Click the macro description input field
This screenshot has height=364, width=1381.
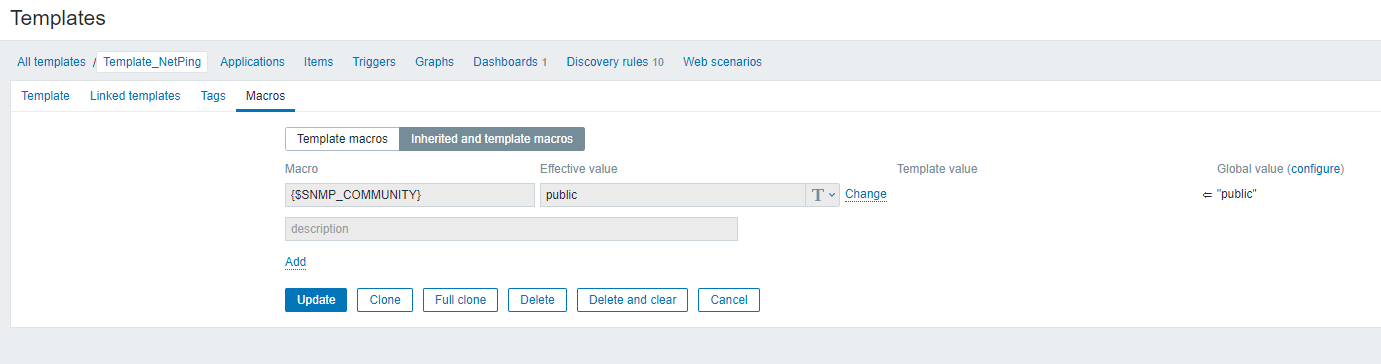[x=511, y=229]
